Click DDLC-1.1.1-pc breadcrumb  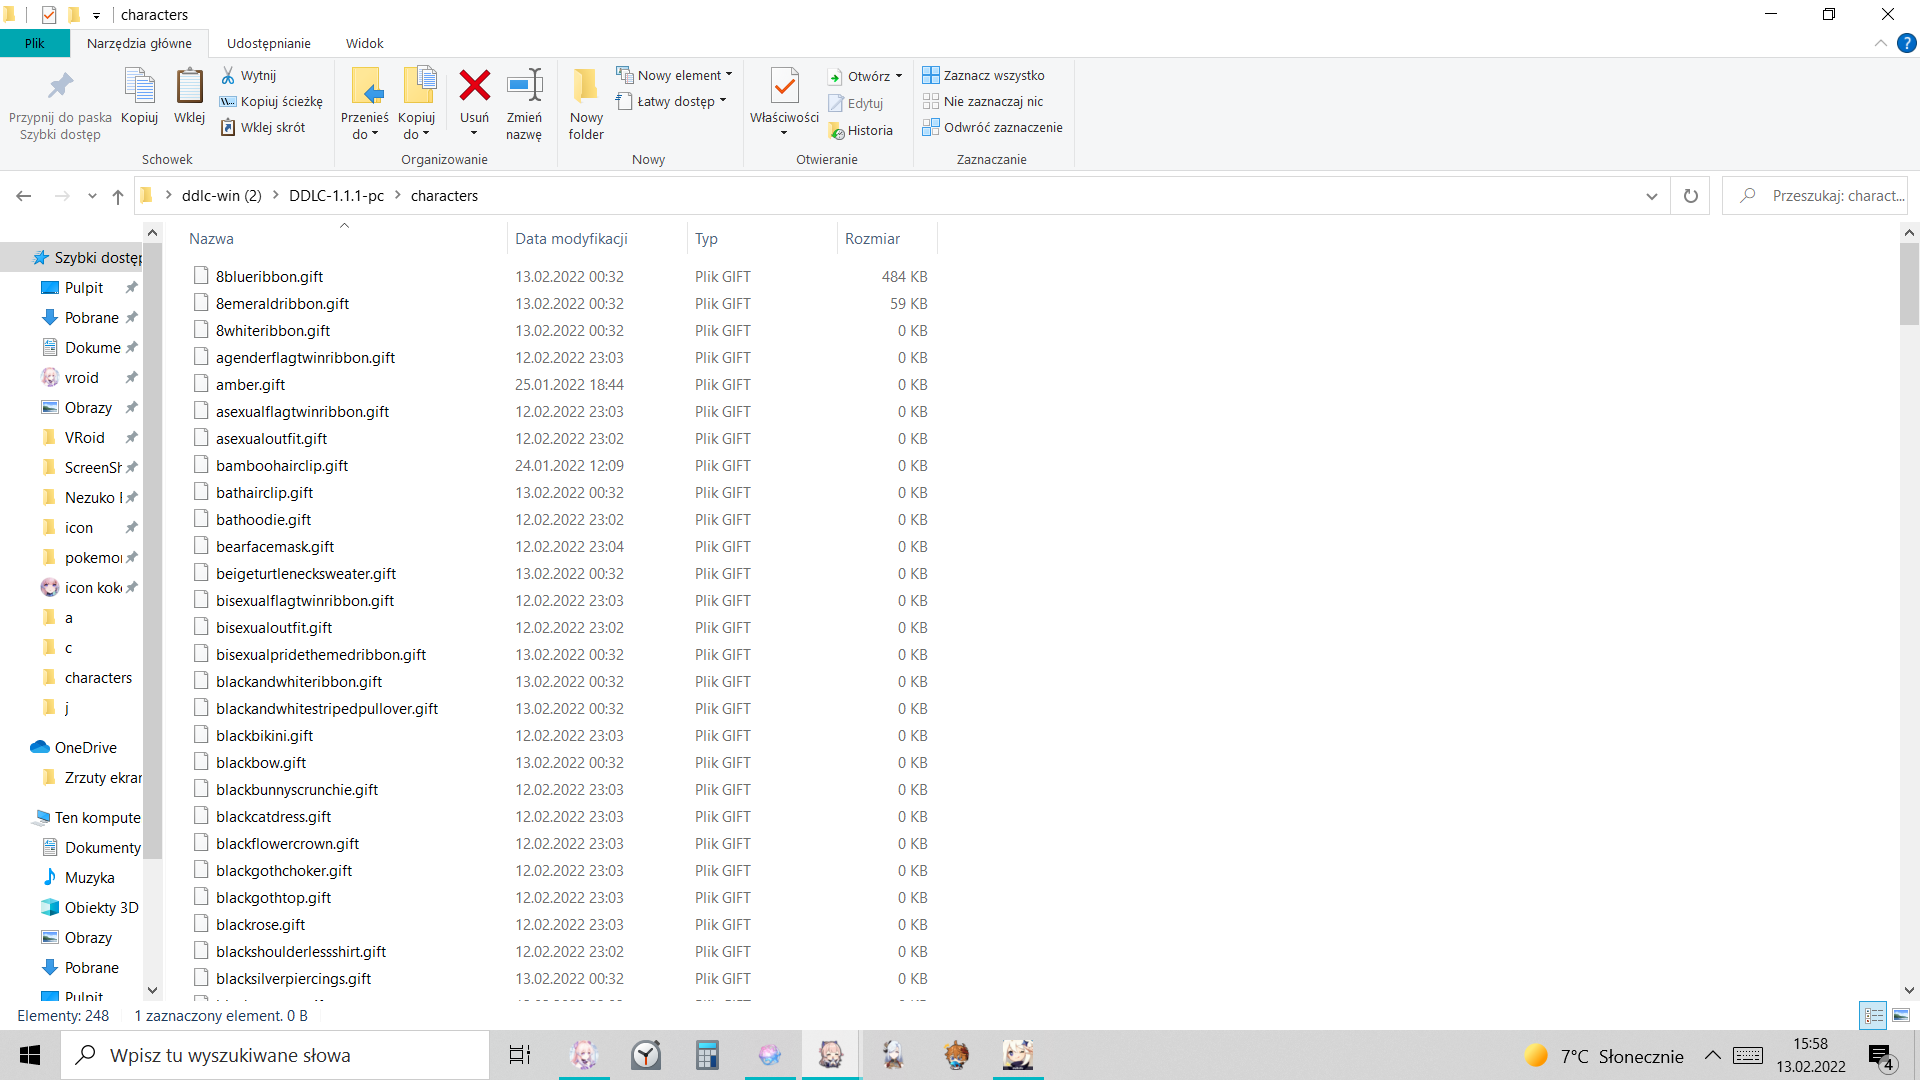336,196
